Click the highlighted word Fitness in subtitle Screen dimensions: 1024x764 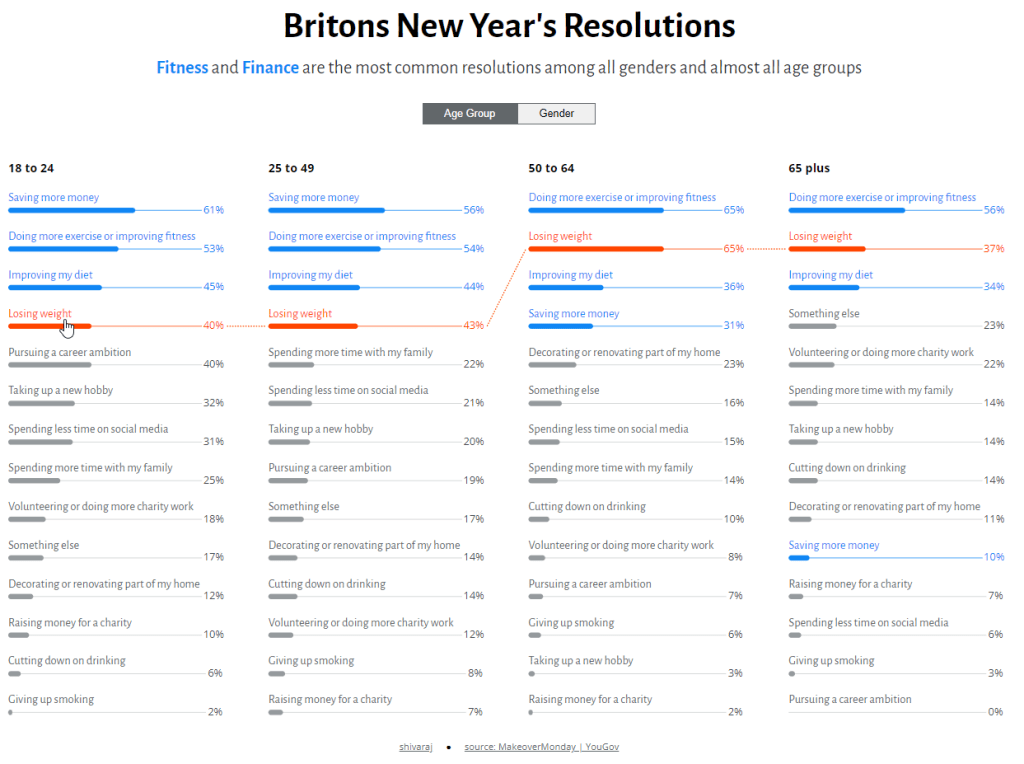click(182, 68)
